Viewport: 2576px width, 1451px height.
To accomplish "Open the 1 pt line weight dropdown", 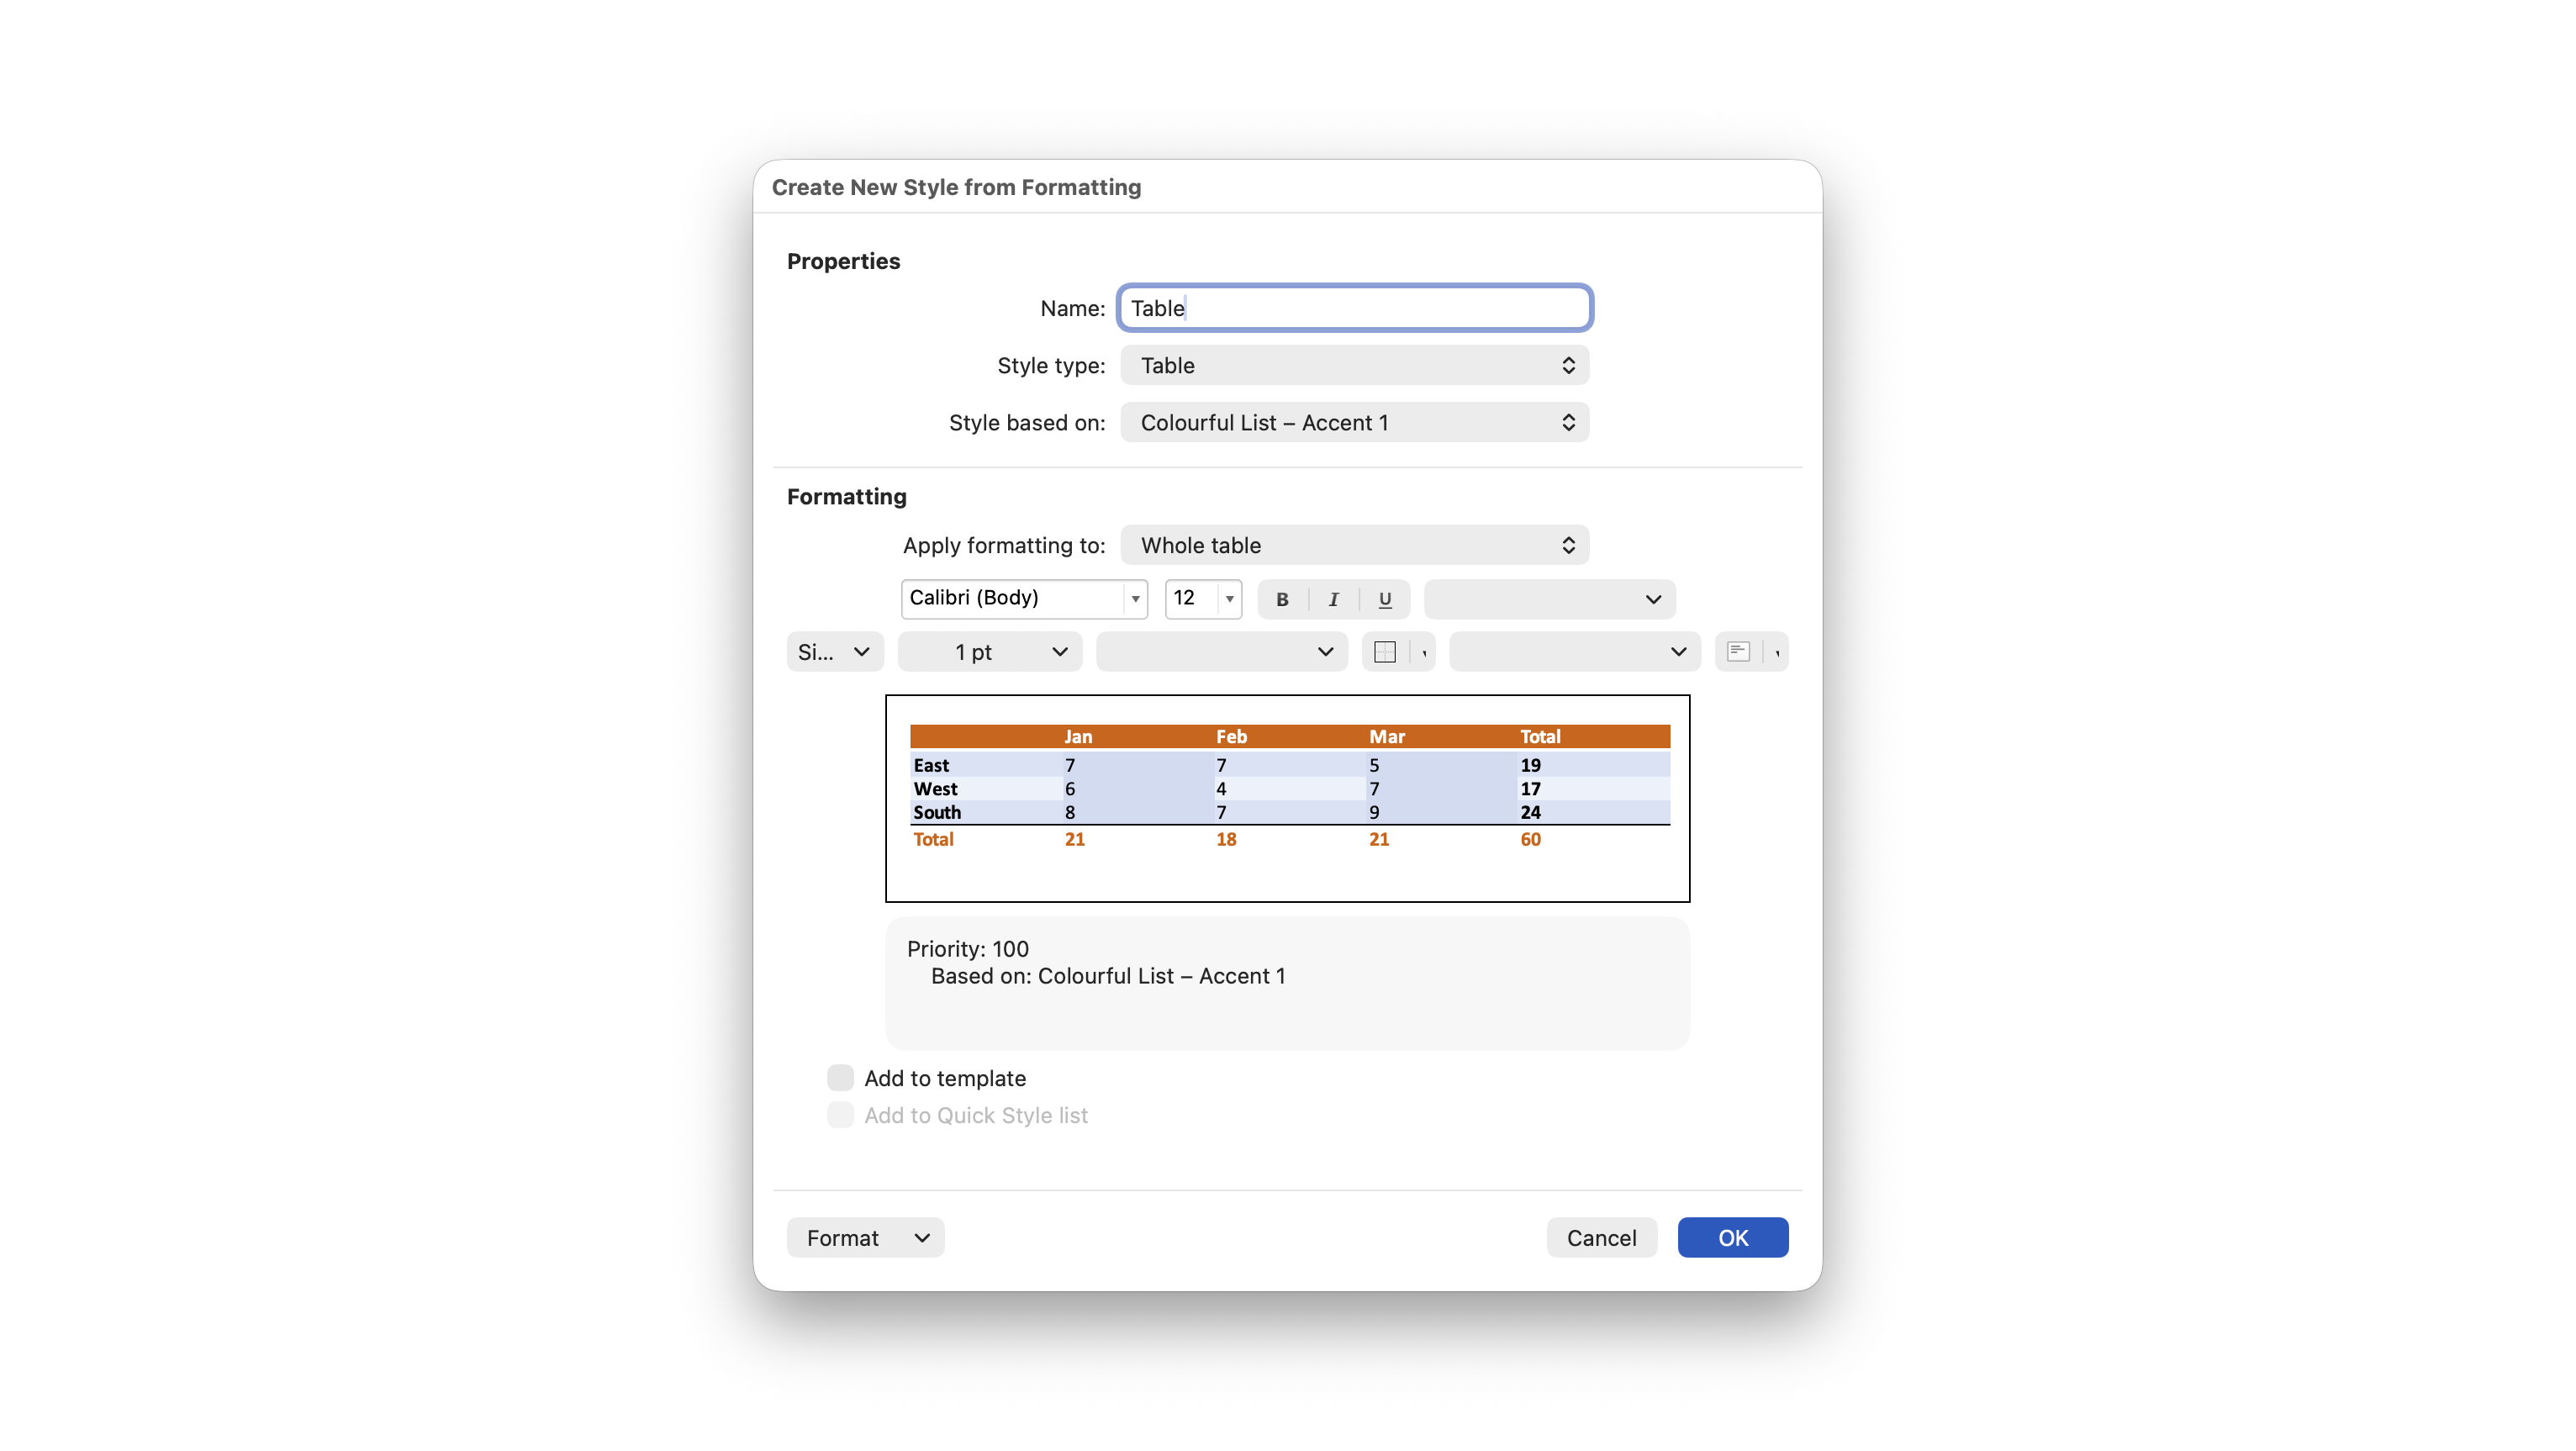I will 989,652.
